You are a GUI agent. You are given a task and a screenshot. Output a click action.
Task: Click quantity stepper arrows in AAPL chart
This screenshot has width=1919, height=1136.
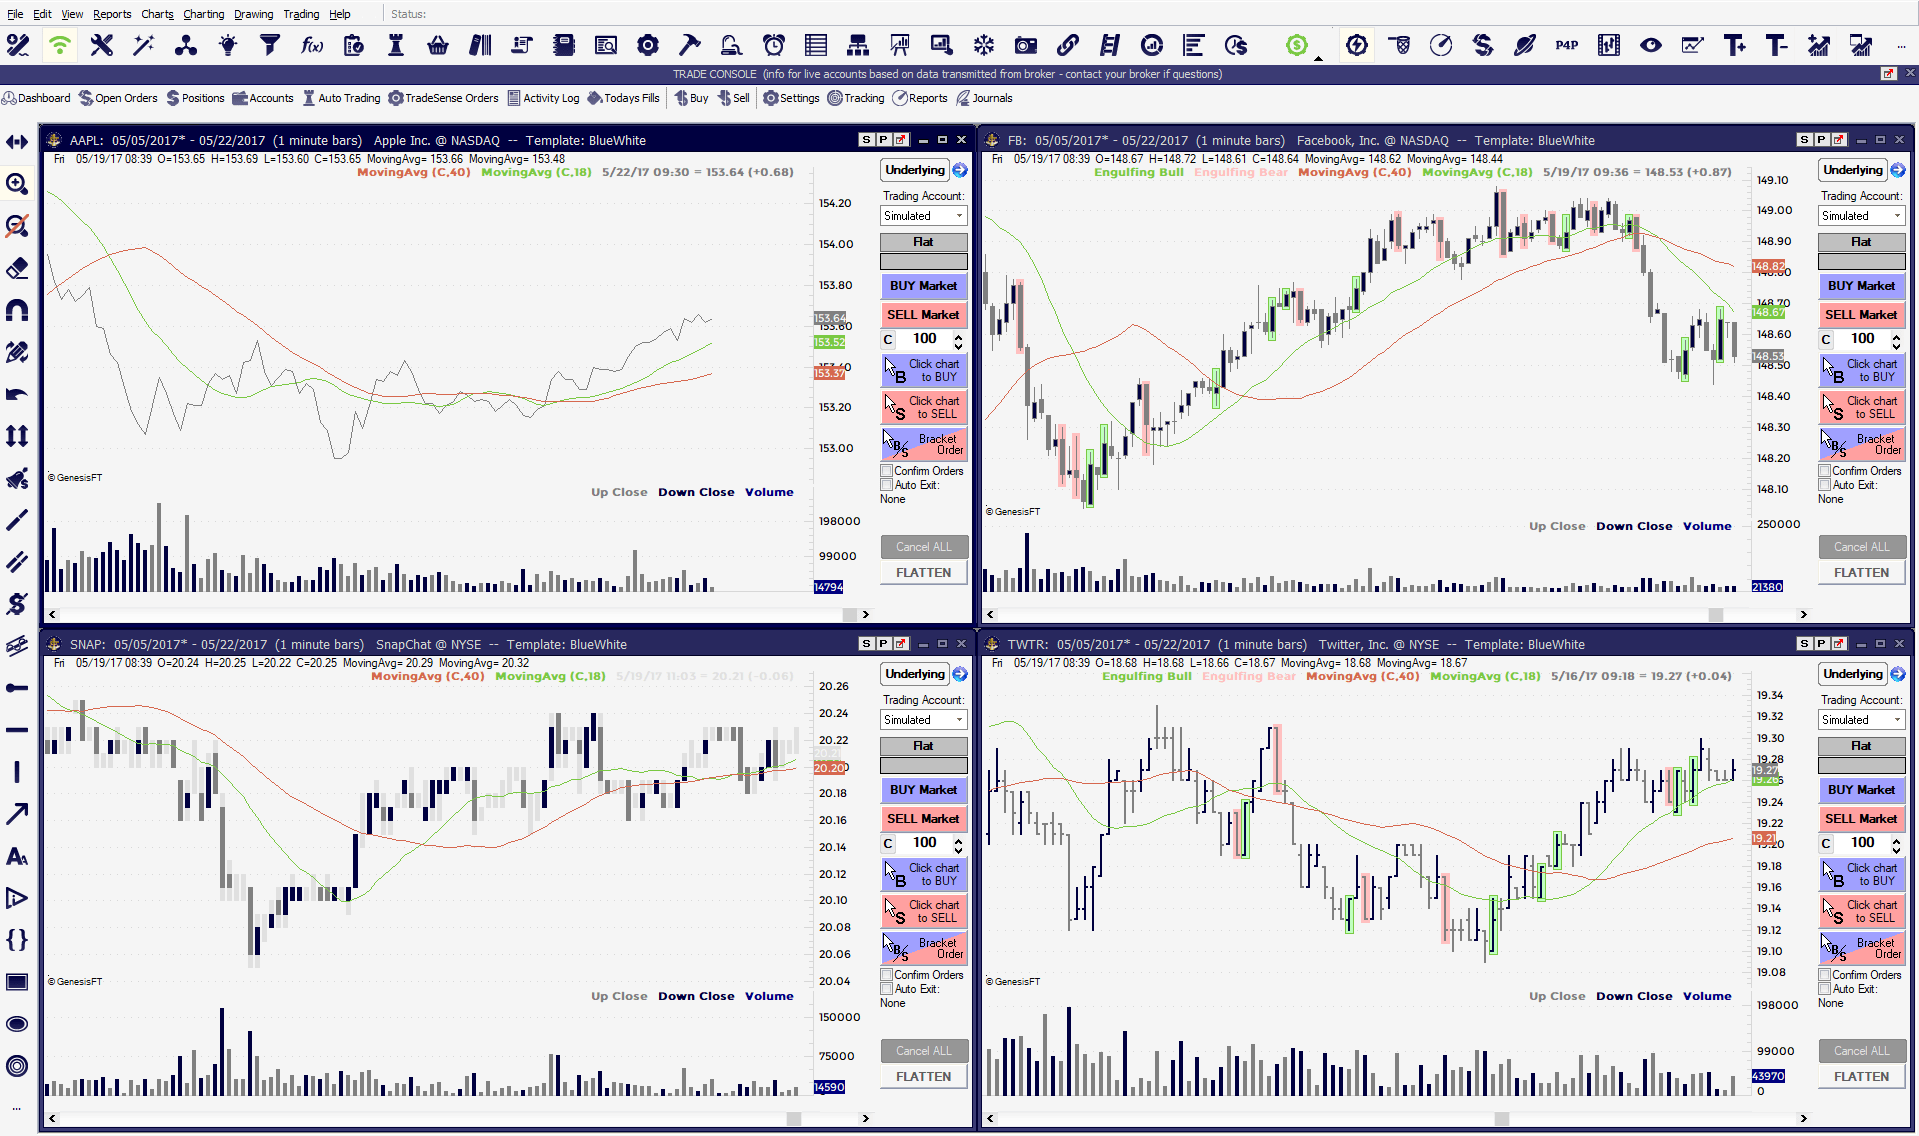pyautogui.click(x=958, y=341)
